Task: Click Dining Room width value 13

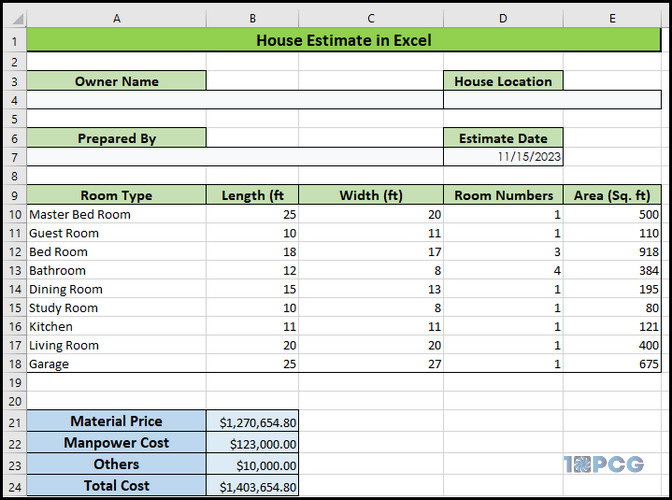Action: coord(371,289)
